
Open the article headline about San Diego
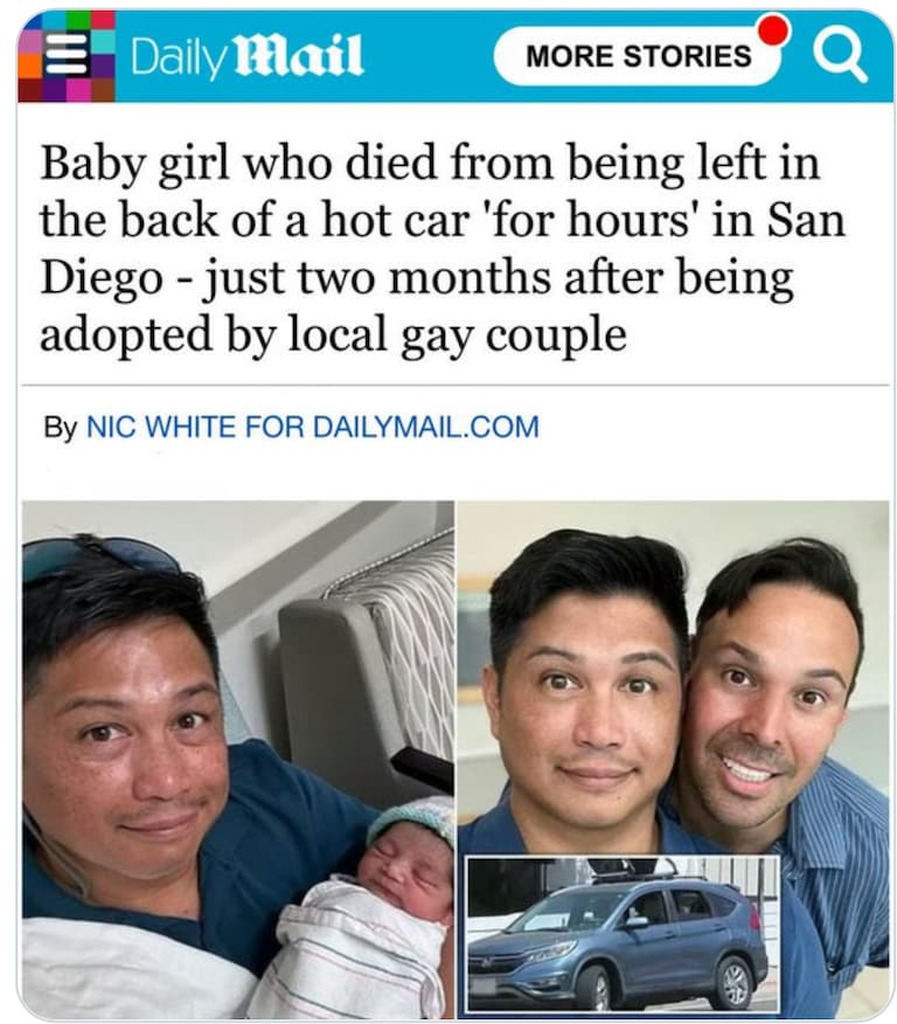coord(443,248)
